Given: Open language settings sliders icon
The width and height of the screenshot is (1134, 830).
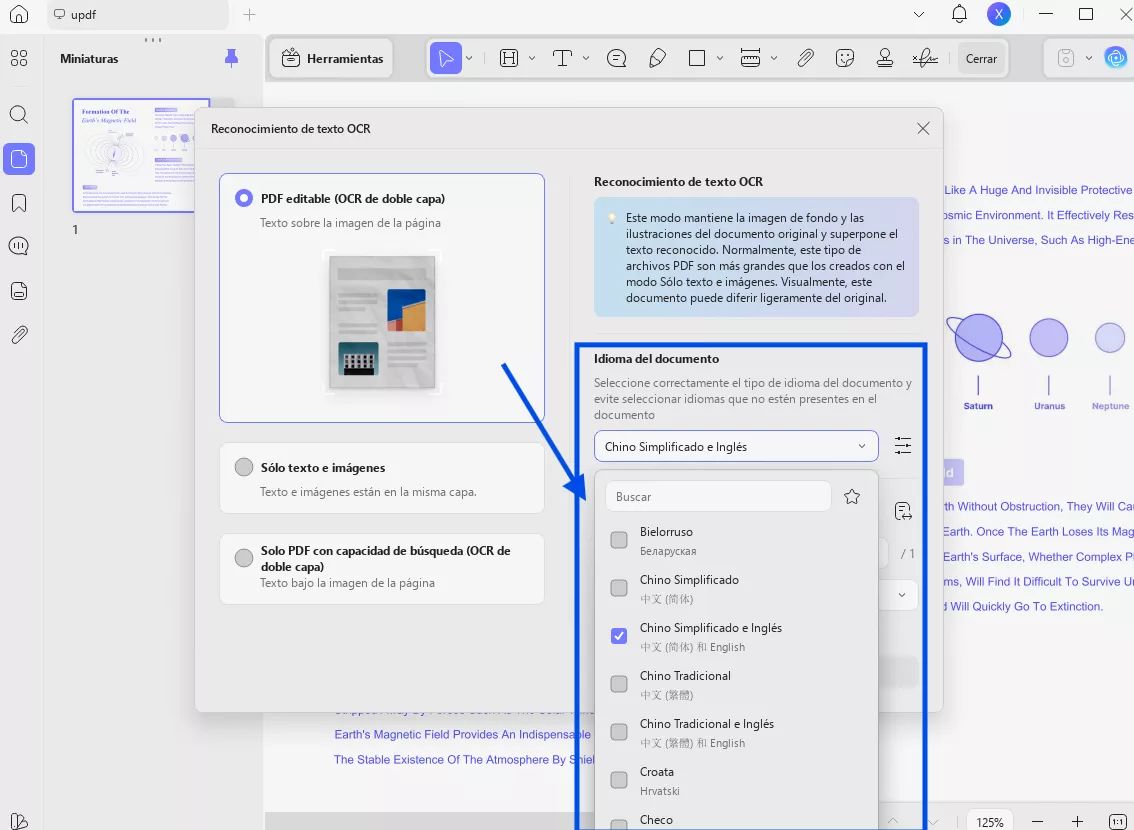Looking at the screenshot, I should click(903, 446).
